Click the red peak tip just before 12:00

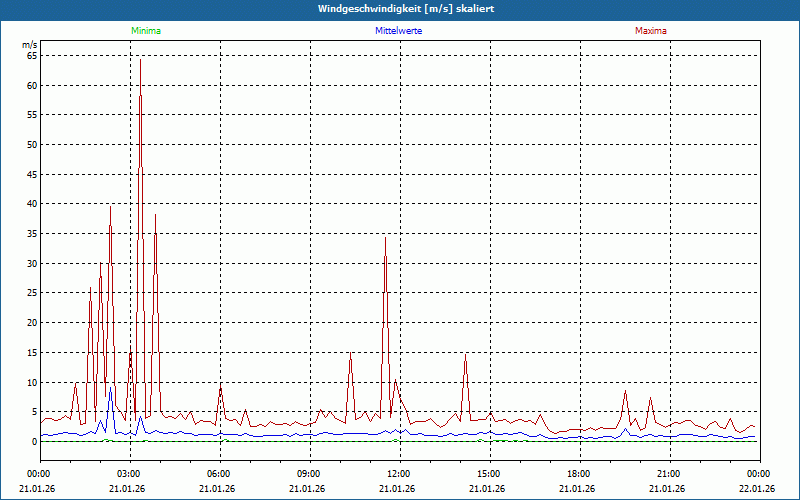point(385,238)
